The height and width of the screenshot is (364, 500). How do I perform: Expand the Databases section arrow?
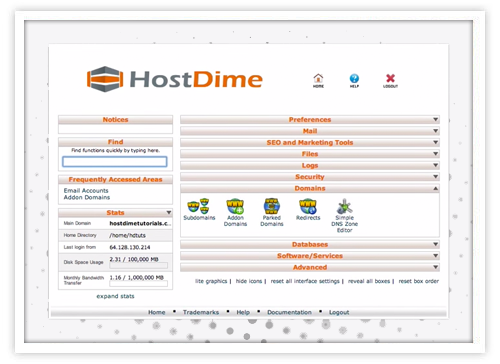coord(435,244)
